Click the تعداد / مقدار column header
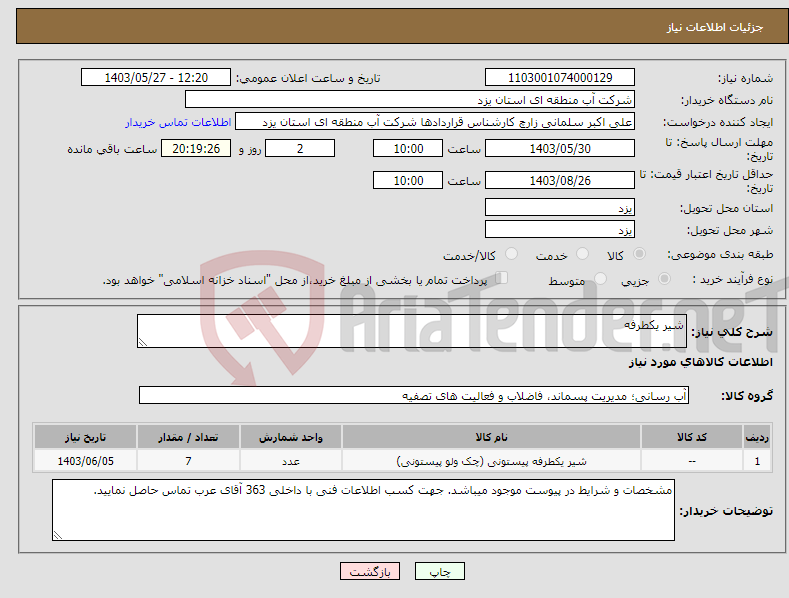This screenshot has height=598, width=789. pyautogui.click(x=188, y=437)
